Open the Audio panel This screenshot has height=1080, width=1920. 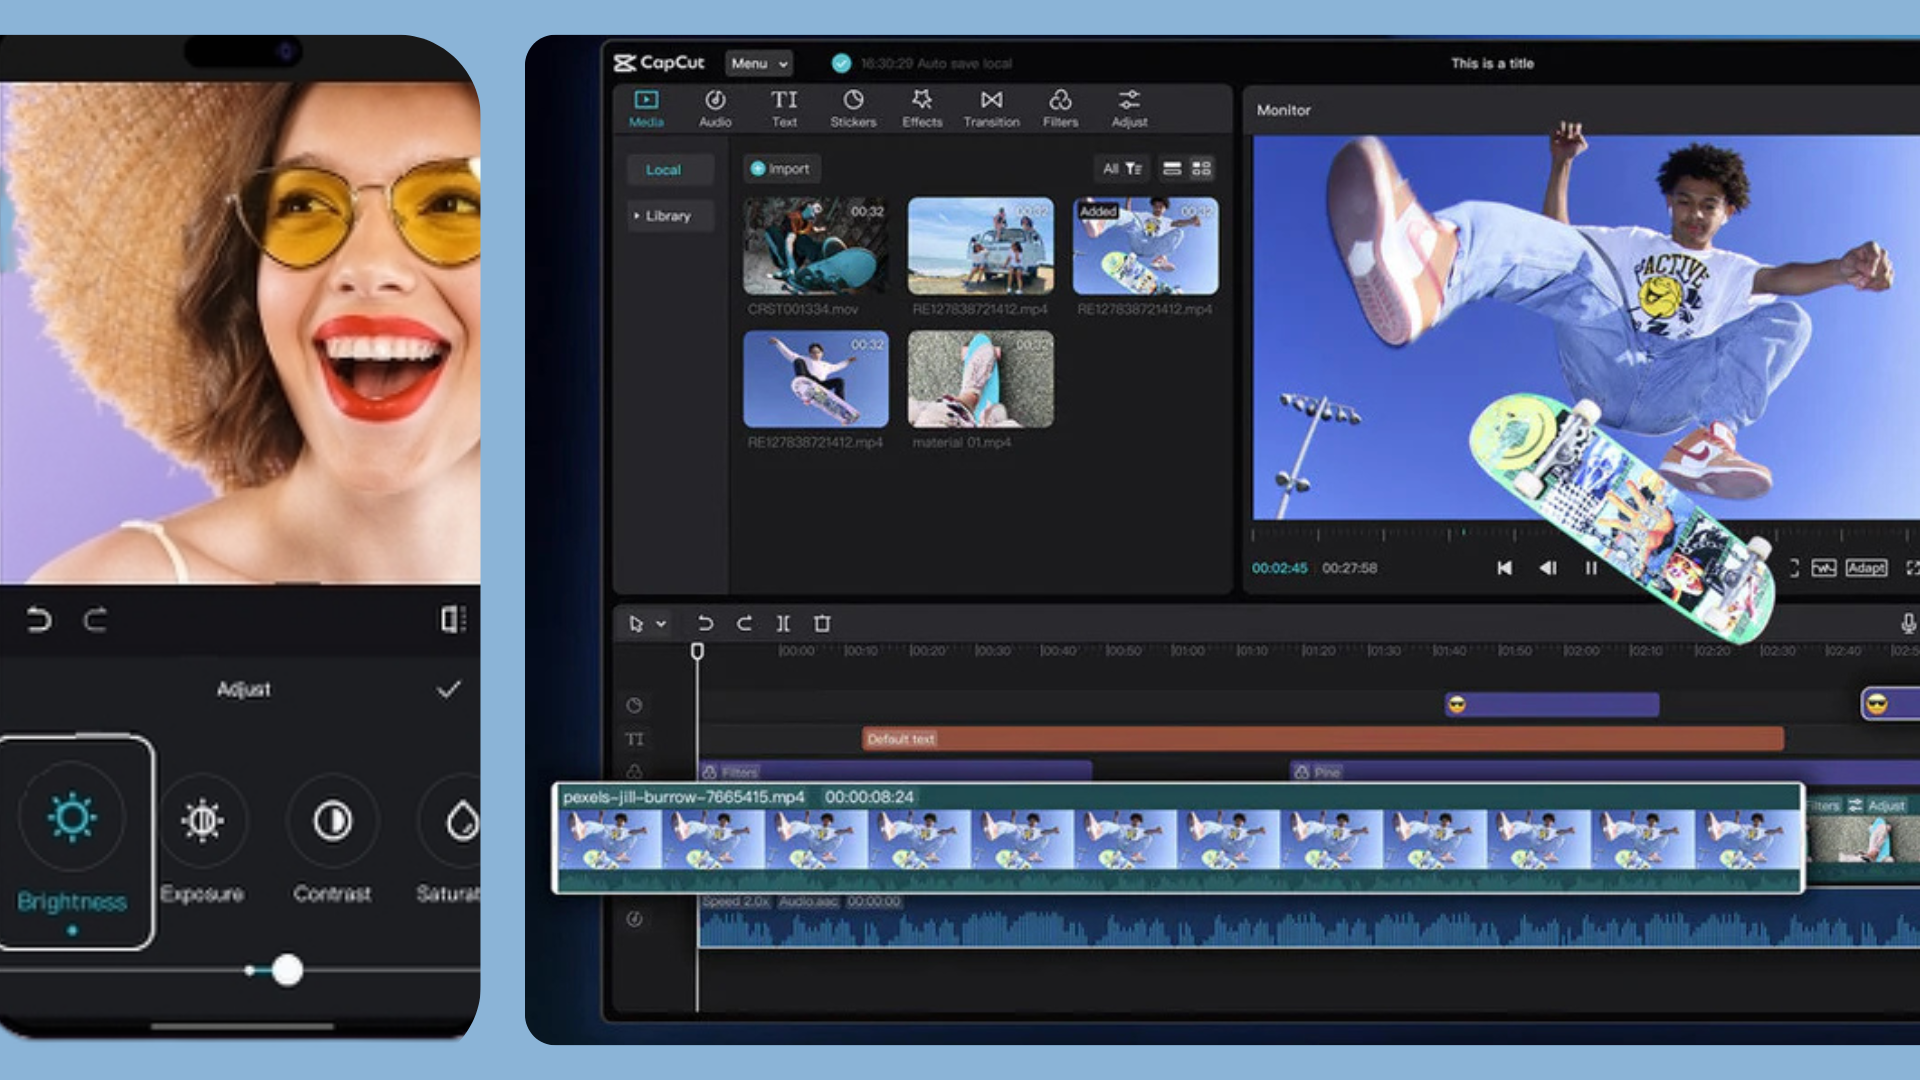point(715,108)
